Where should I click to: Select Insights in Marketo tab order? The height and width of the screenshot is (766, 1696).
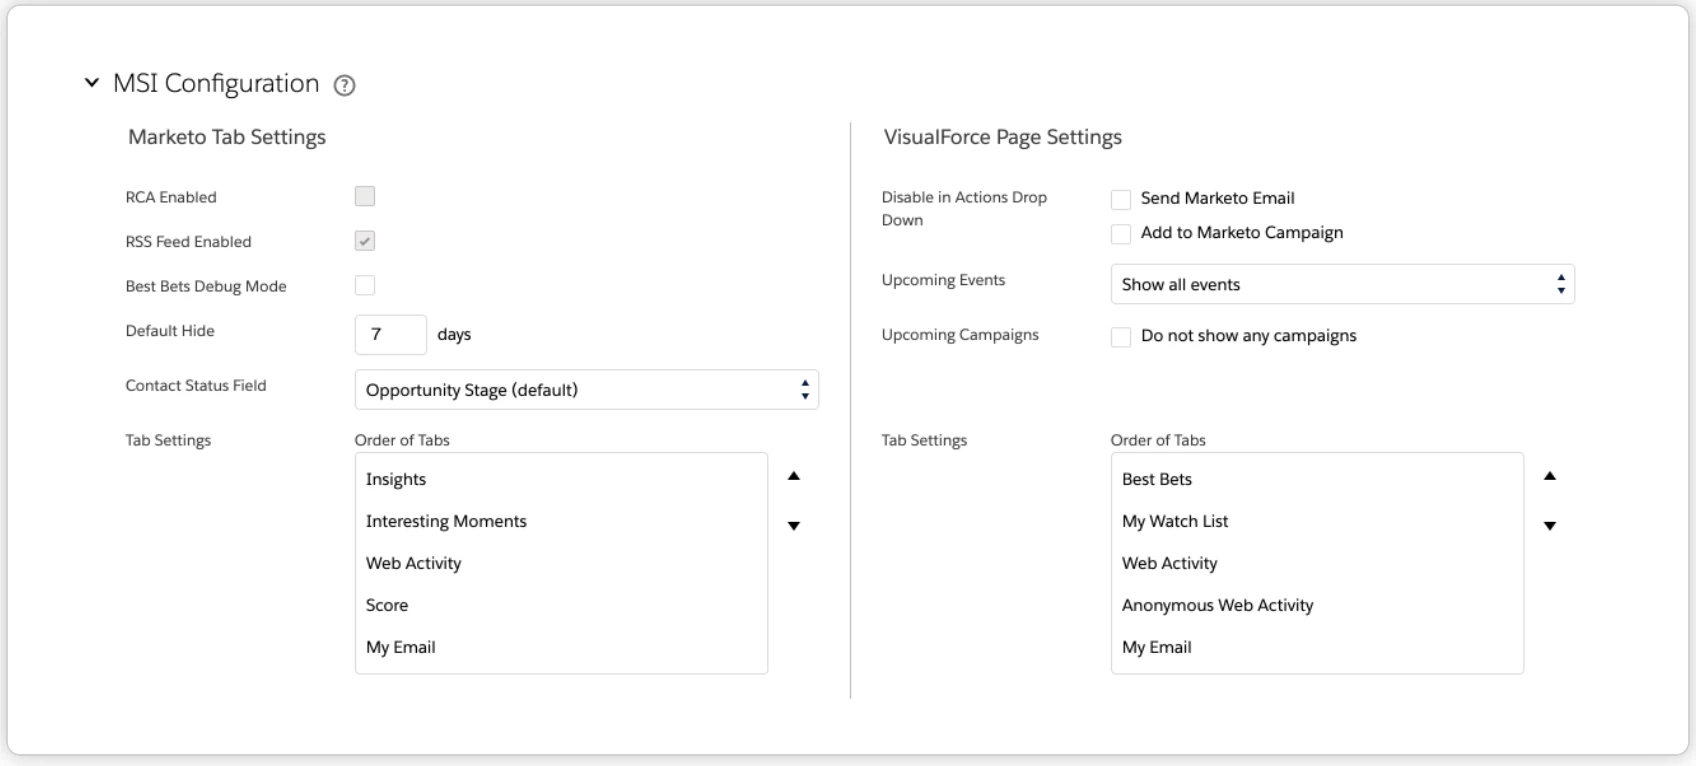point(561,479)
